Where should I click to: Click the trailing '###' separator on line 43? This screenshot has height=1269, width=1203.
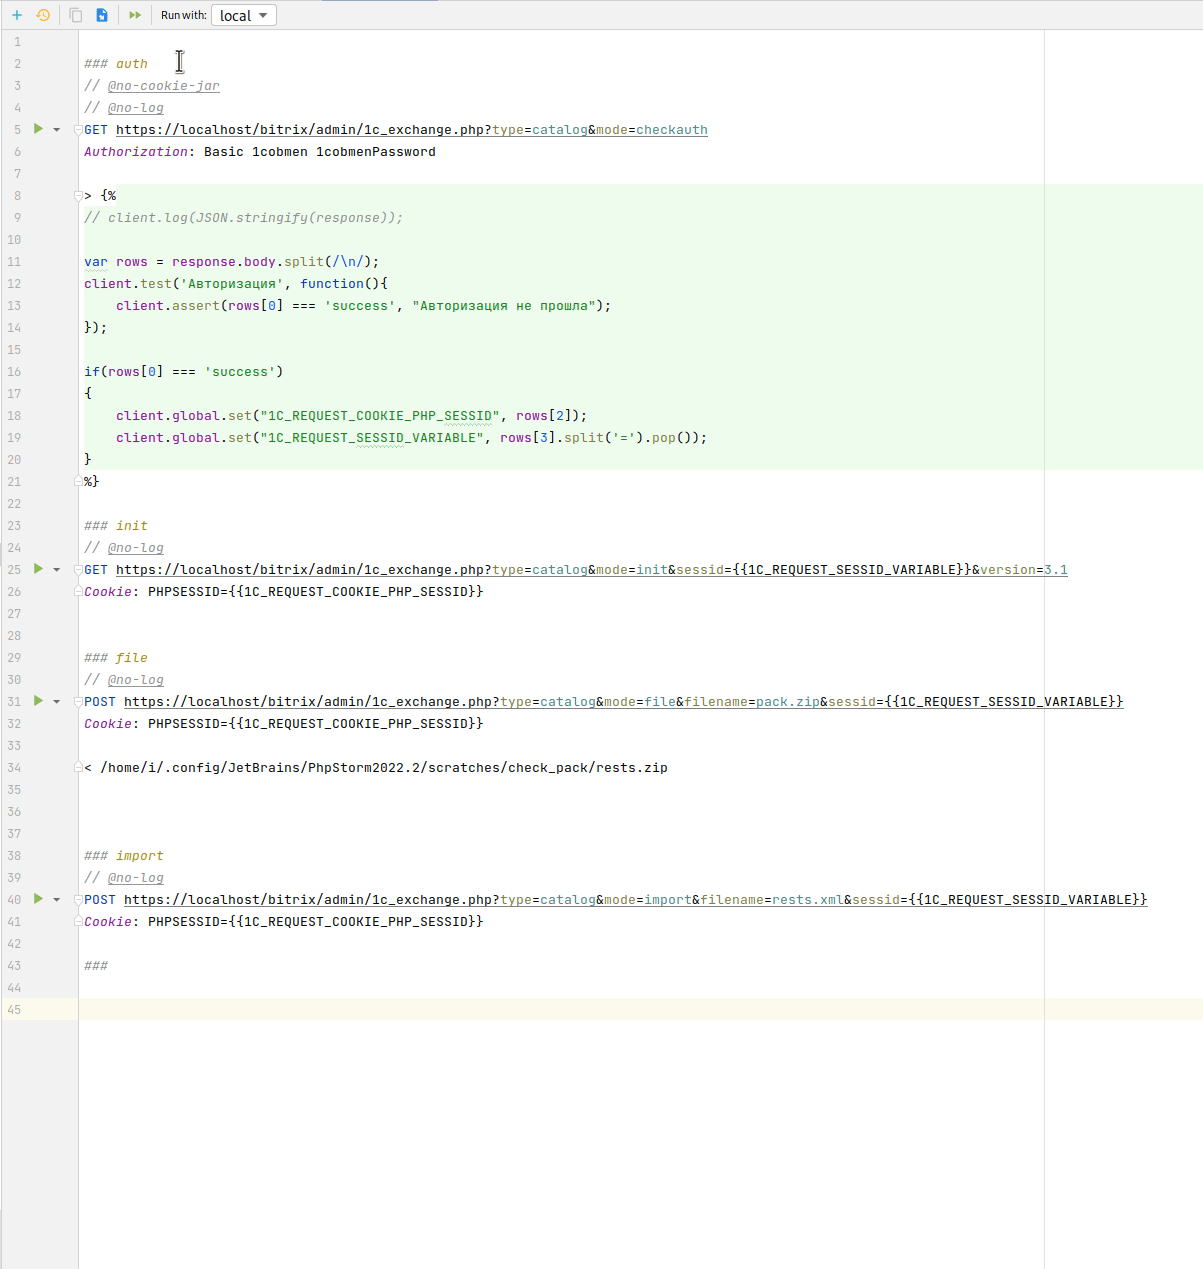[96, 966]
